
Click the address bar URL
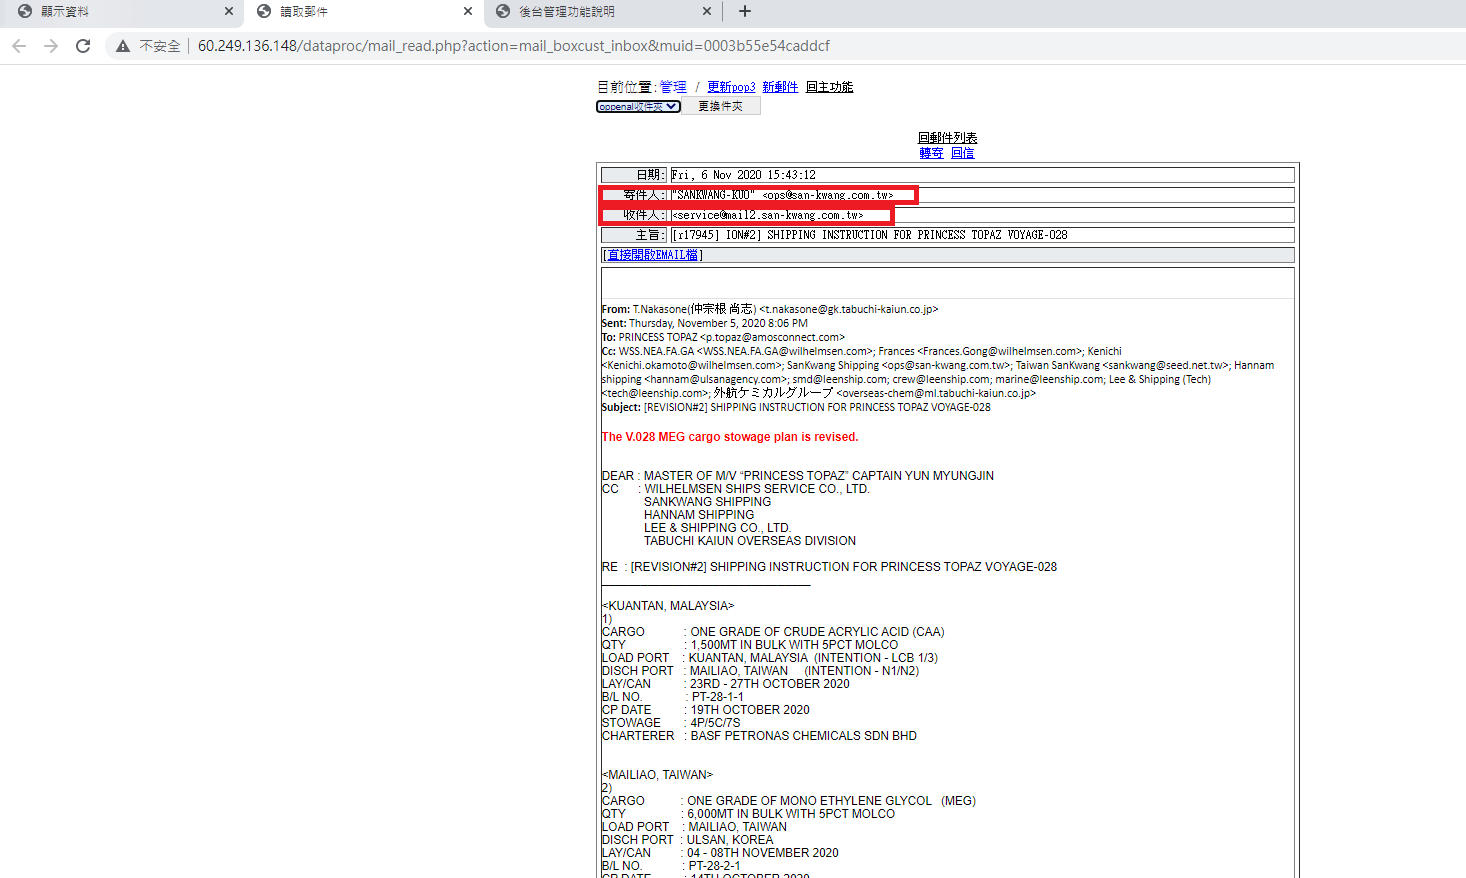(x=513, y=46)
